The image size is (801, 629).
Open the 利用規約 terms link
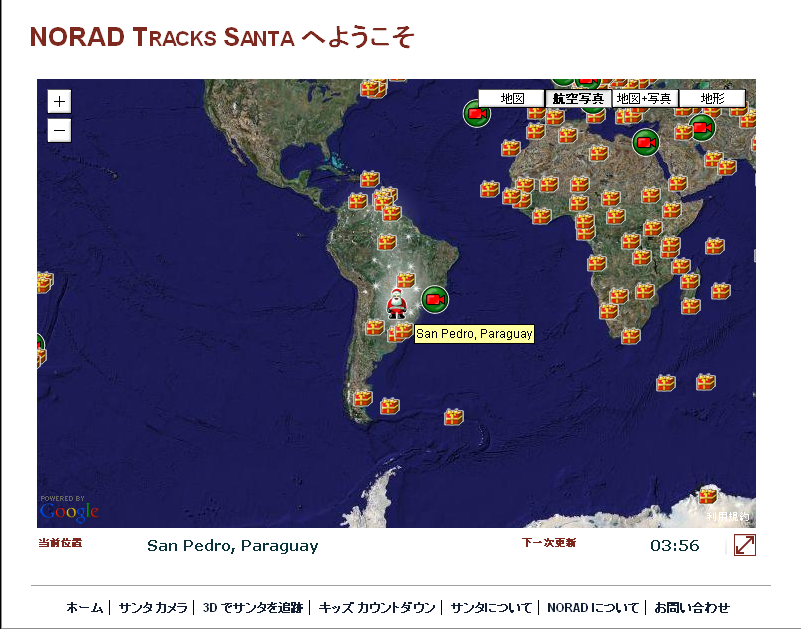pyautogui.click(x=728, y=517)
